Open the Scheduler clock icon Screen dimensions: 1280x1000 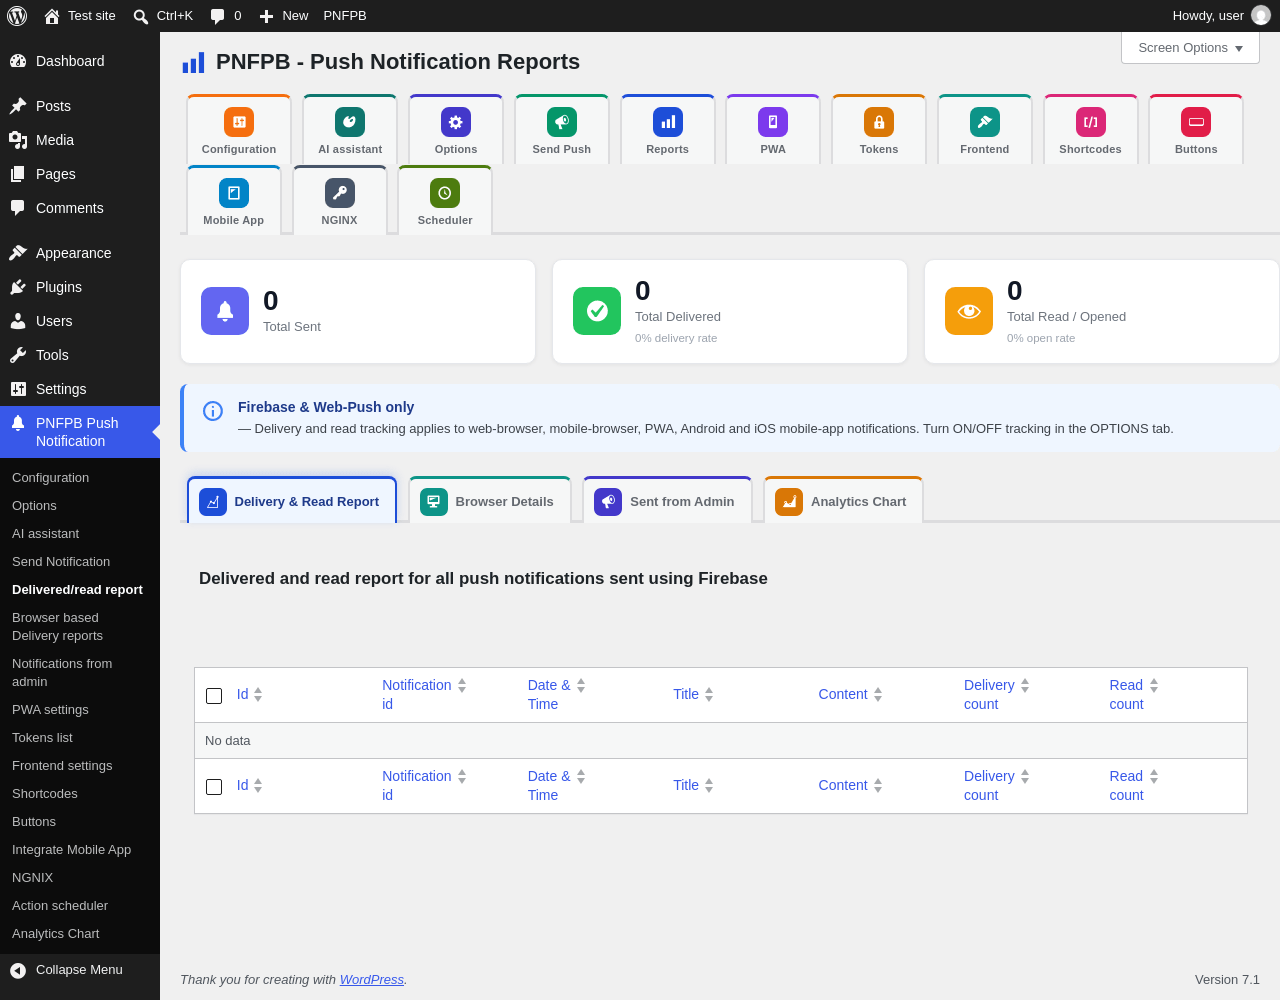pos(445,193)
